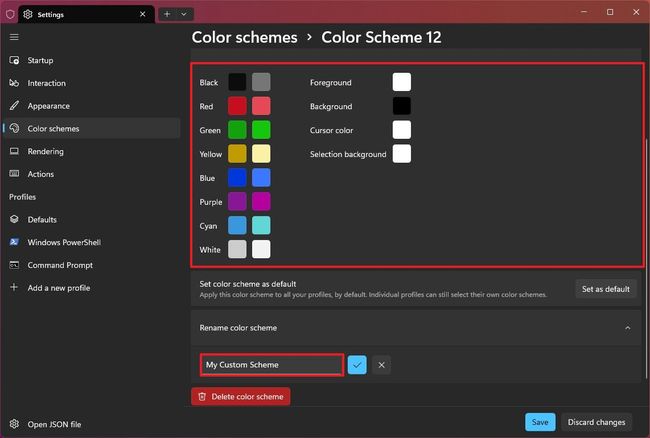The height and width of the screenshot is (438, 650).
Task: Add a new profile
Action: coord(91,288)
